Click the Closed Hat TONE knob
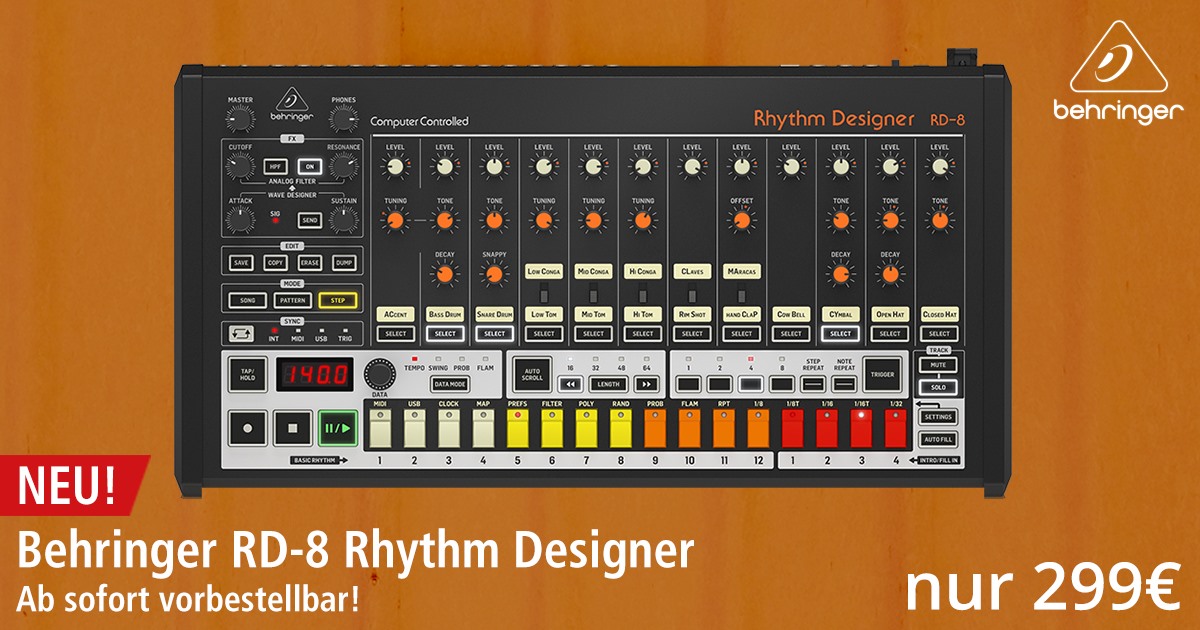1200x630 pixels. [939, 220]
